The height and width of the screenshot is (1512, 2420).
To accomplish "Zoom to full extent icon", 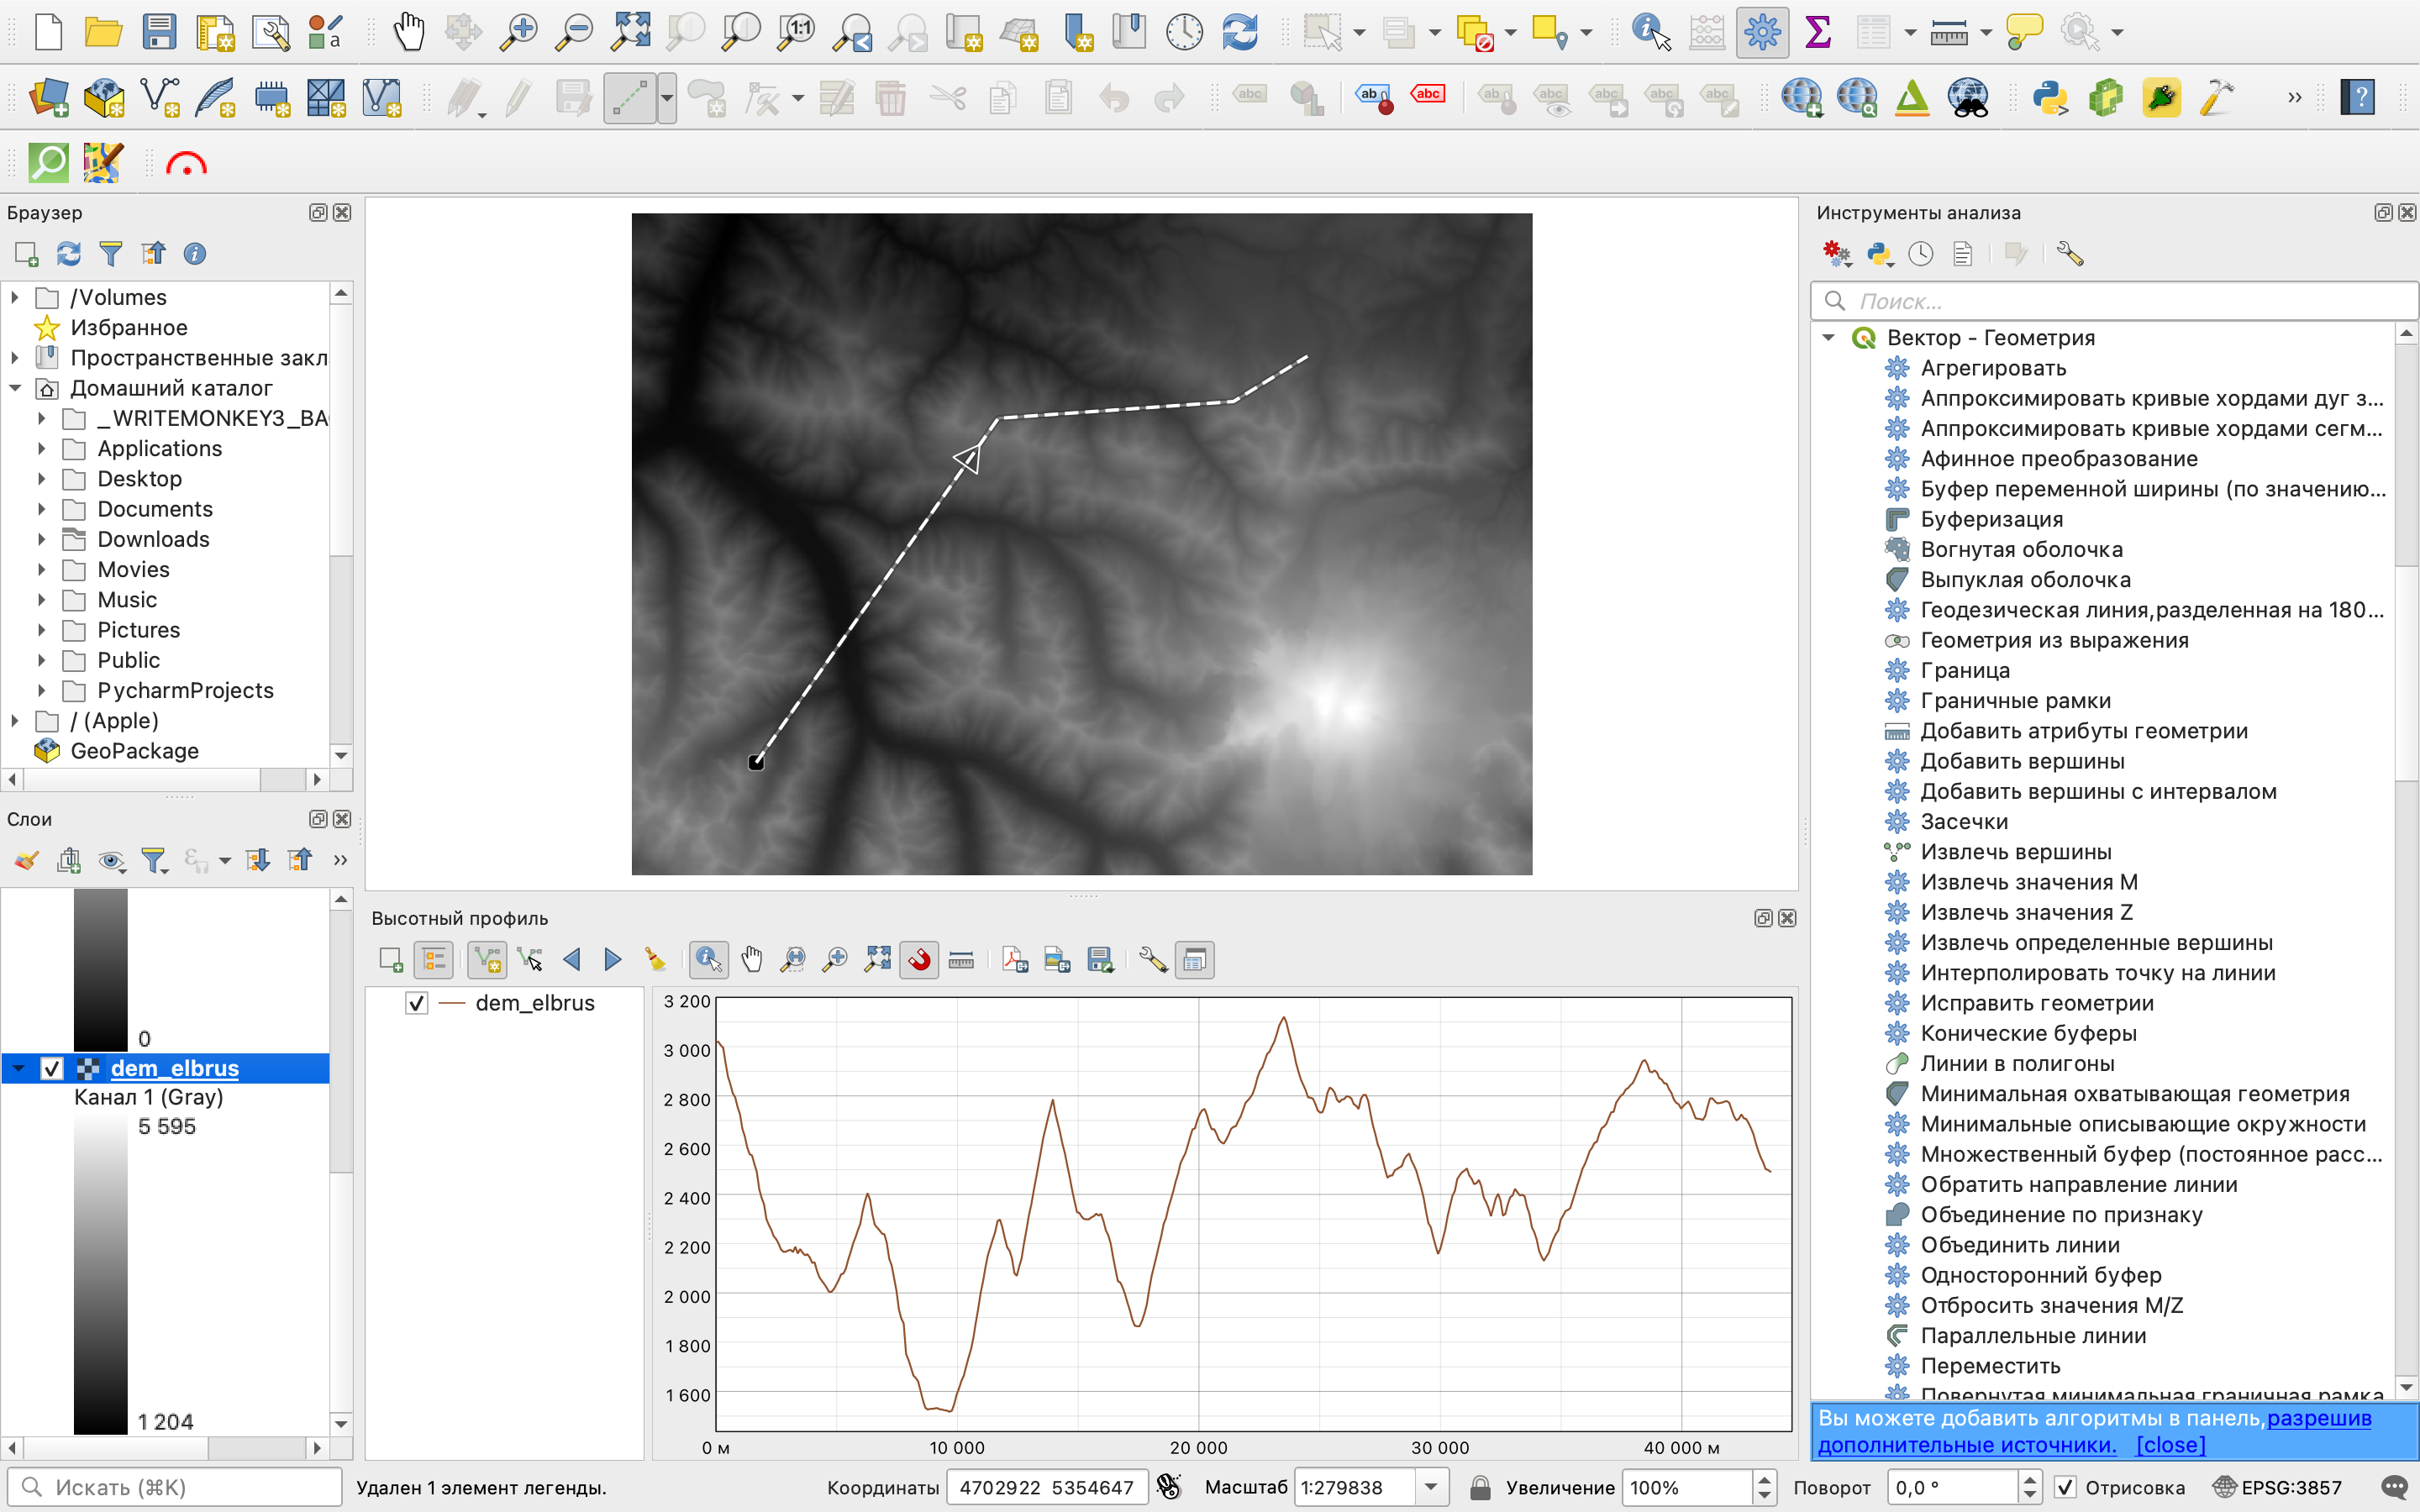I will click(x=630, y=32).
